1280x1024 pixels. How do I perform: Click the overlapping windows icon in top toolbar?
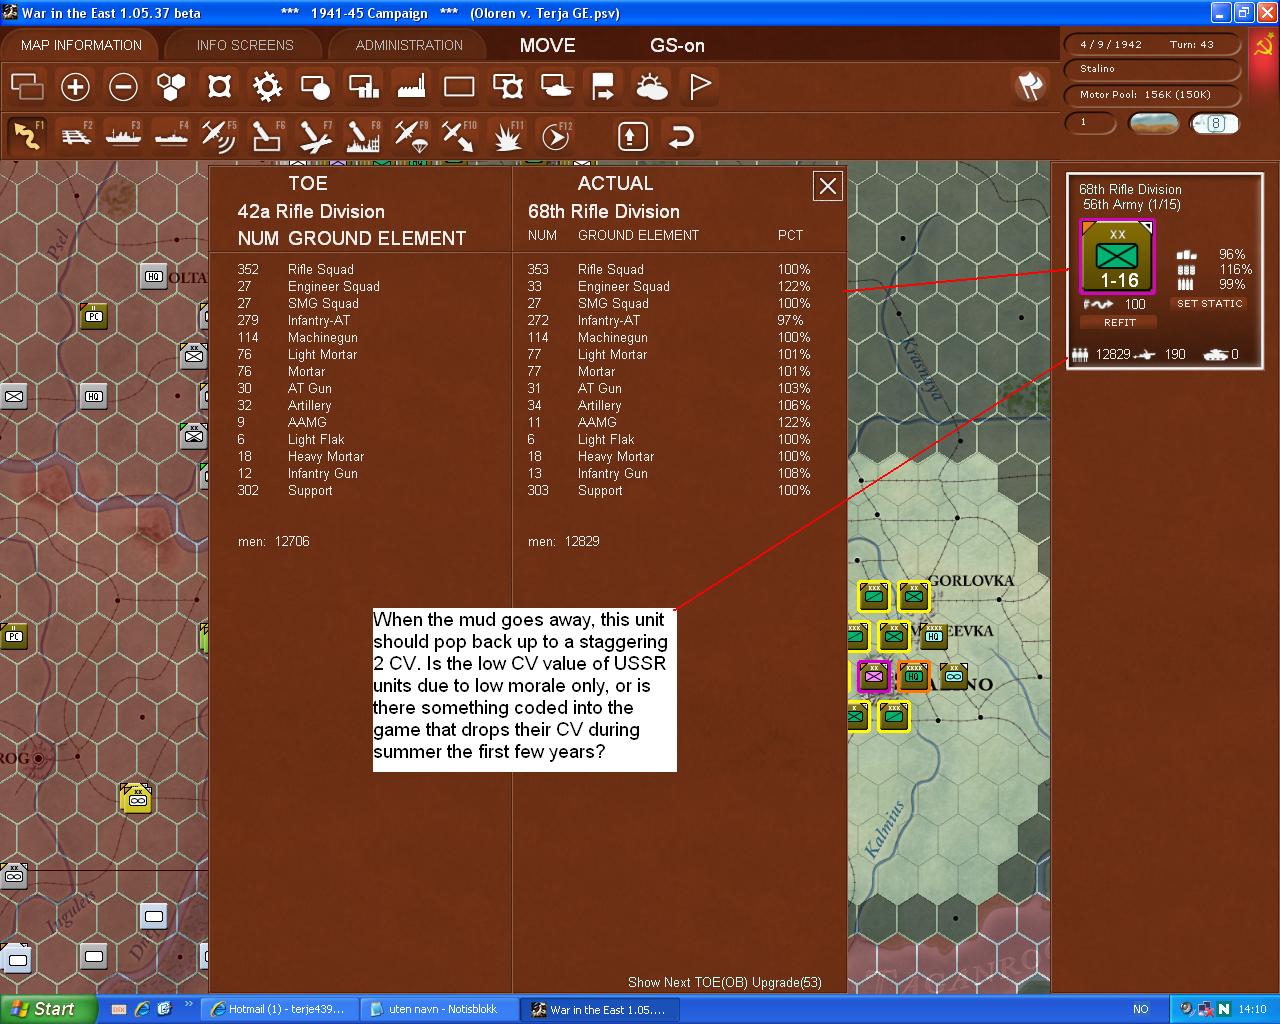(27, 87)
